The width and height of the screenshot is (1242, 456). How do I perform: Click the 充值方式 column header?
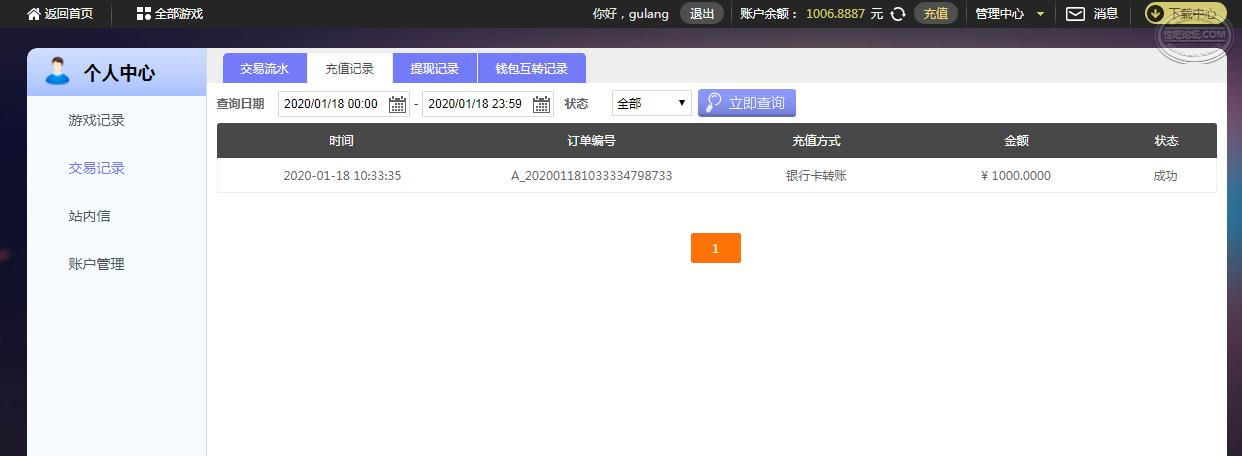pyautogui.click(x=816, y=141)
